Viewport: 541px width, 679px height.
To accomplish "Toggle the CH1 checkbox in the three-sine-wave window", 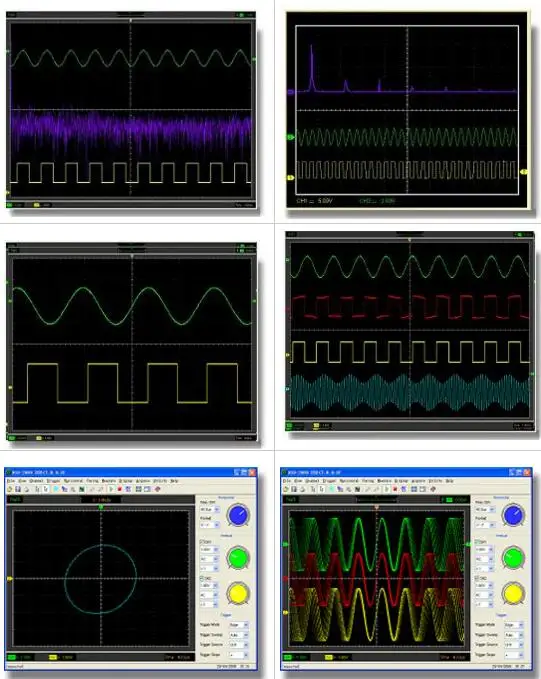I will tap(477, 542).
